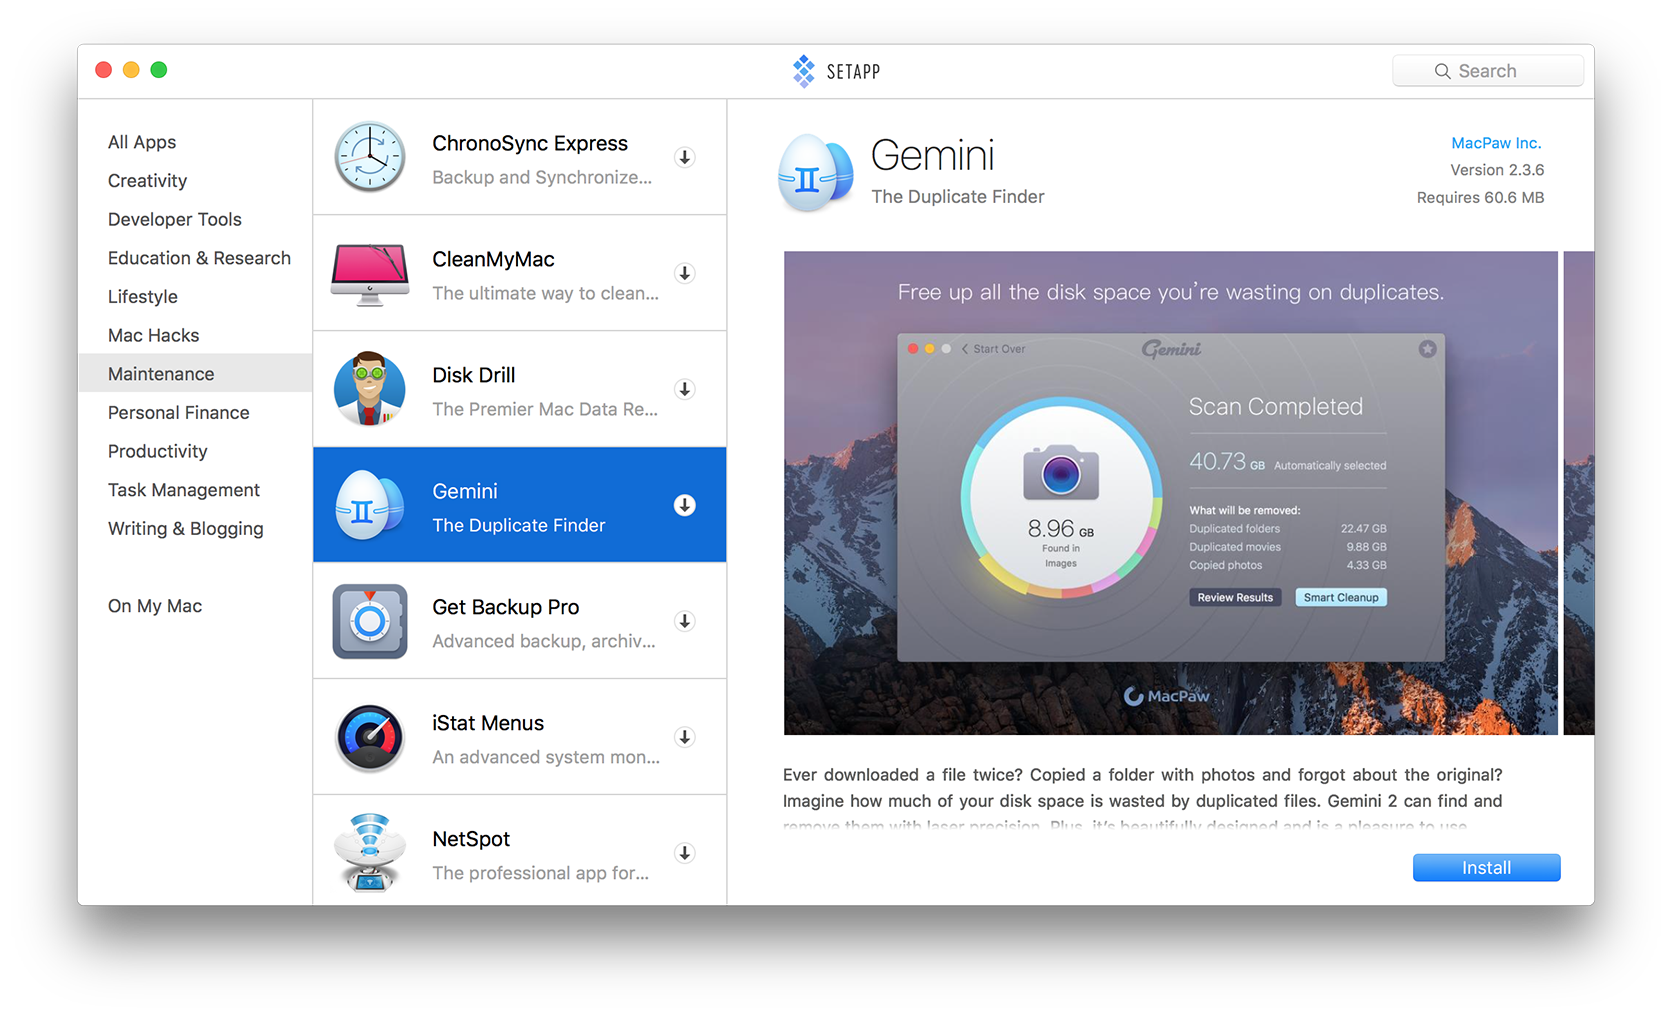
Task: Show the next partially visible screenshot
Action: (1579, 493)
